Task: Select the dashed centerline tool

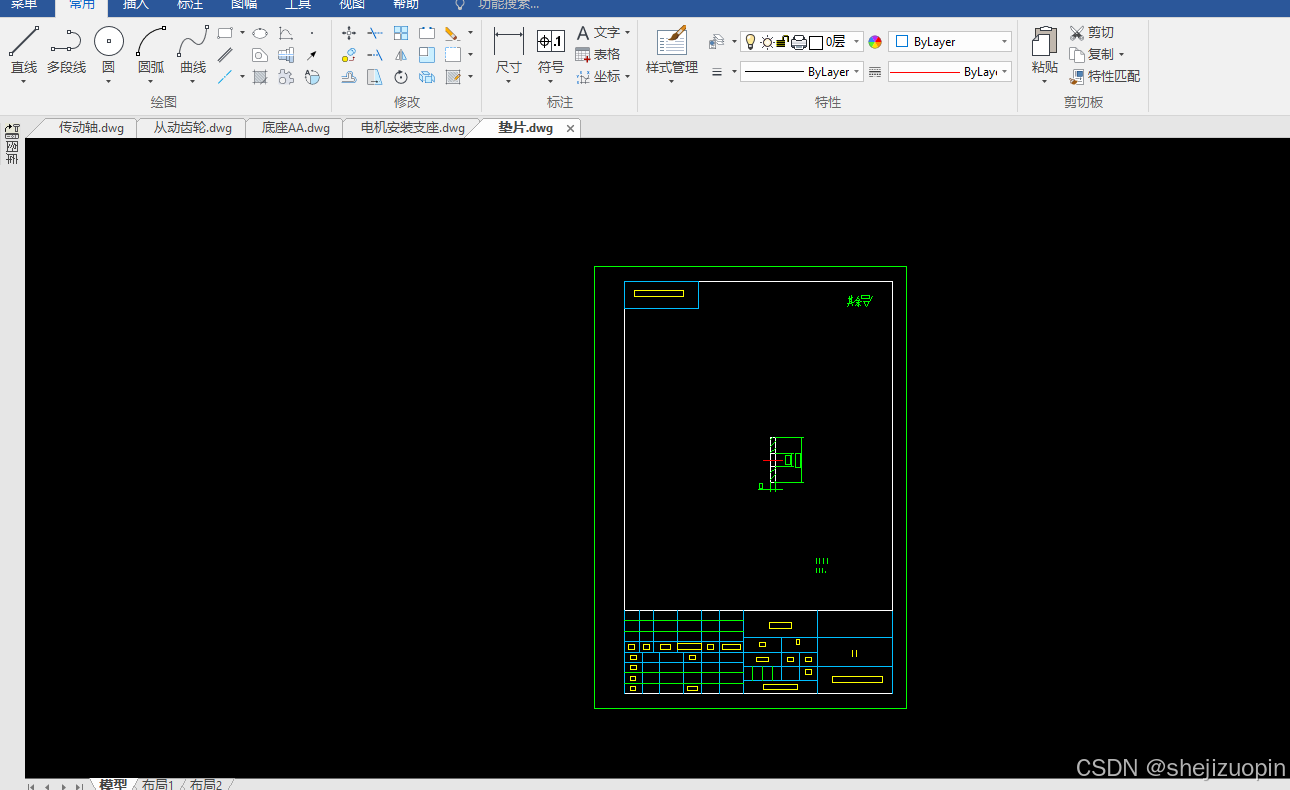Action: [225, 77]
